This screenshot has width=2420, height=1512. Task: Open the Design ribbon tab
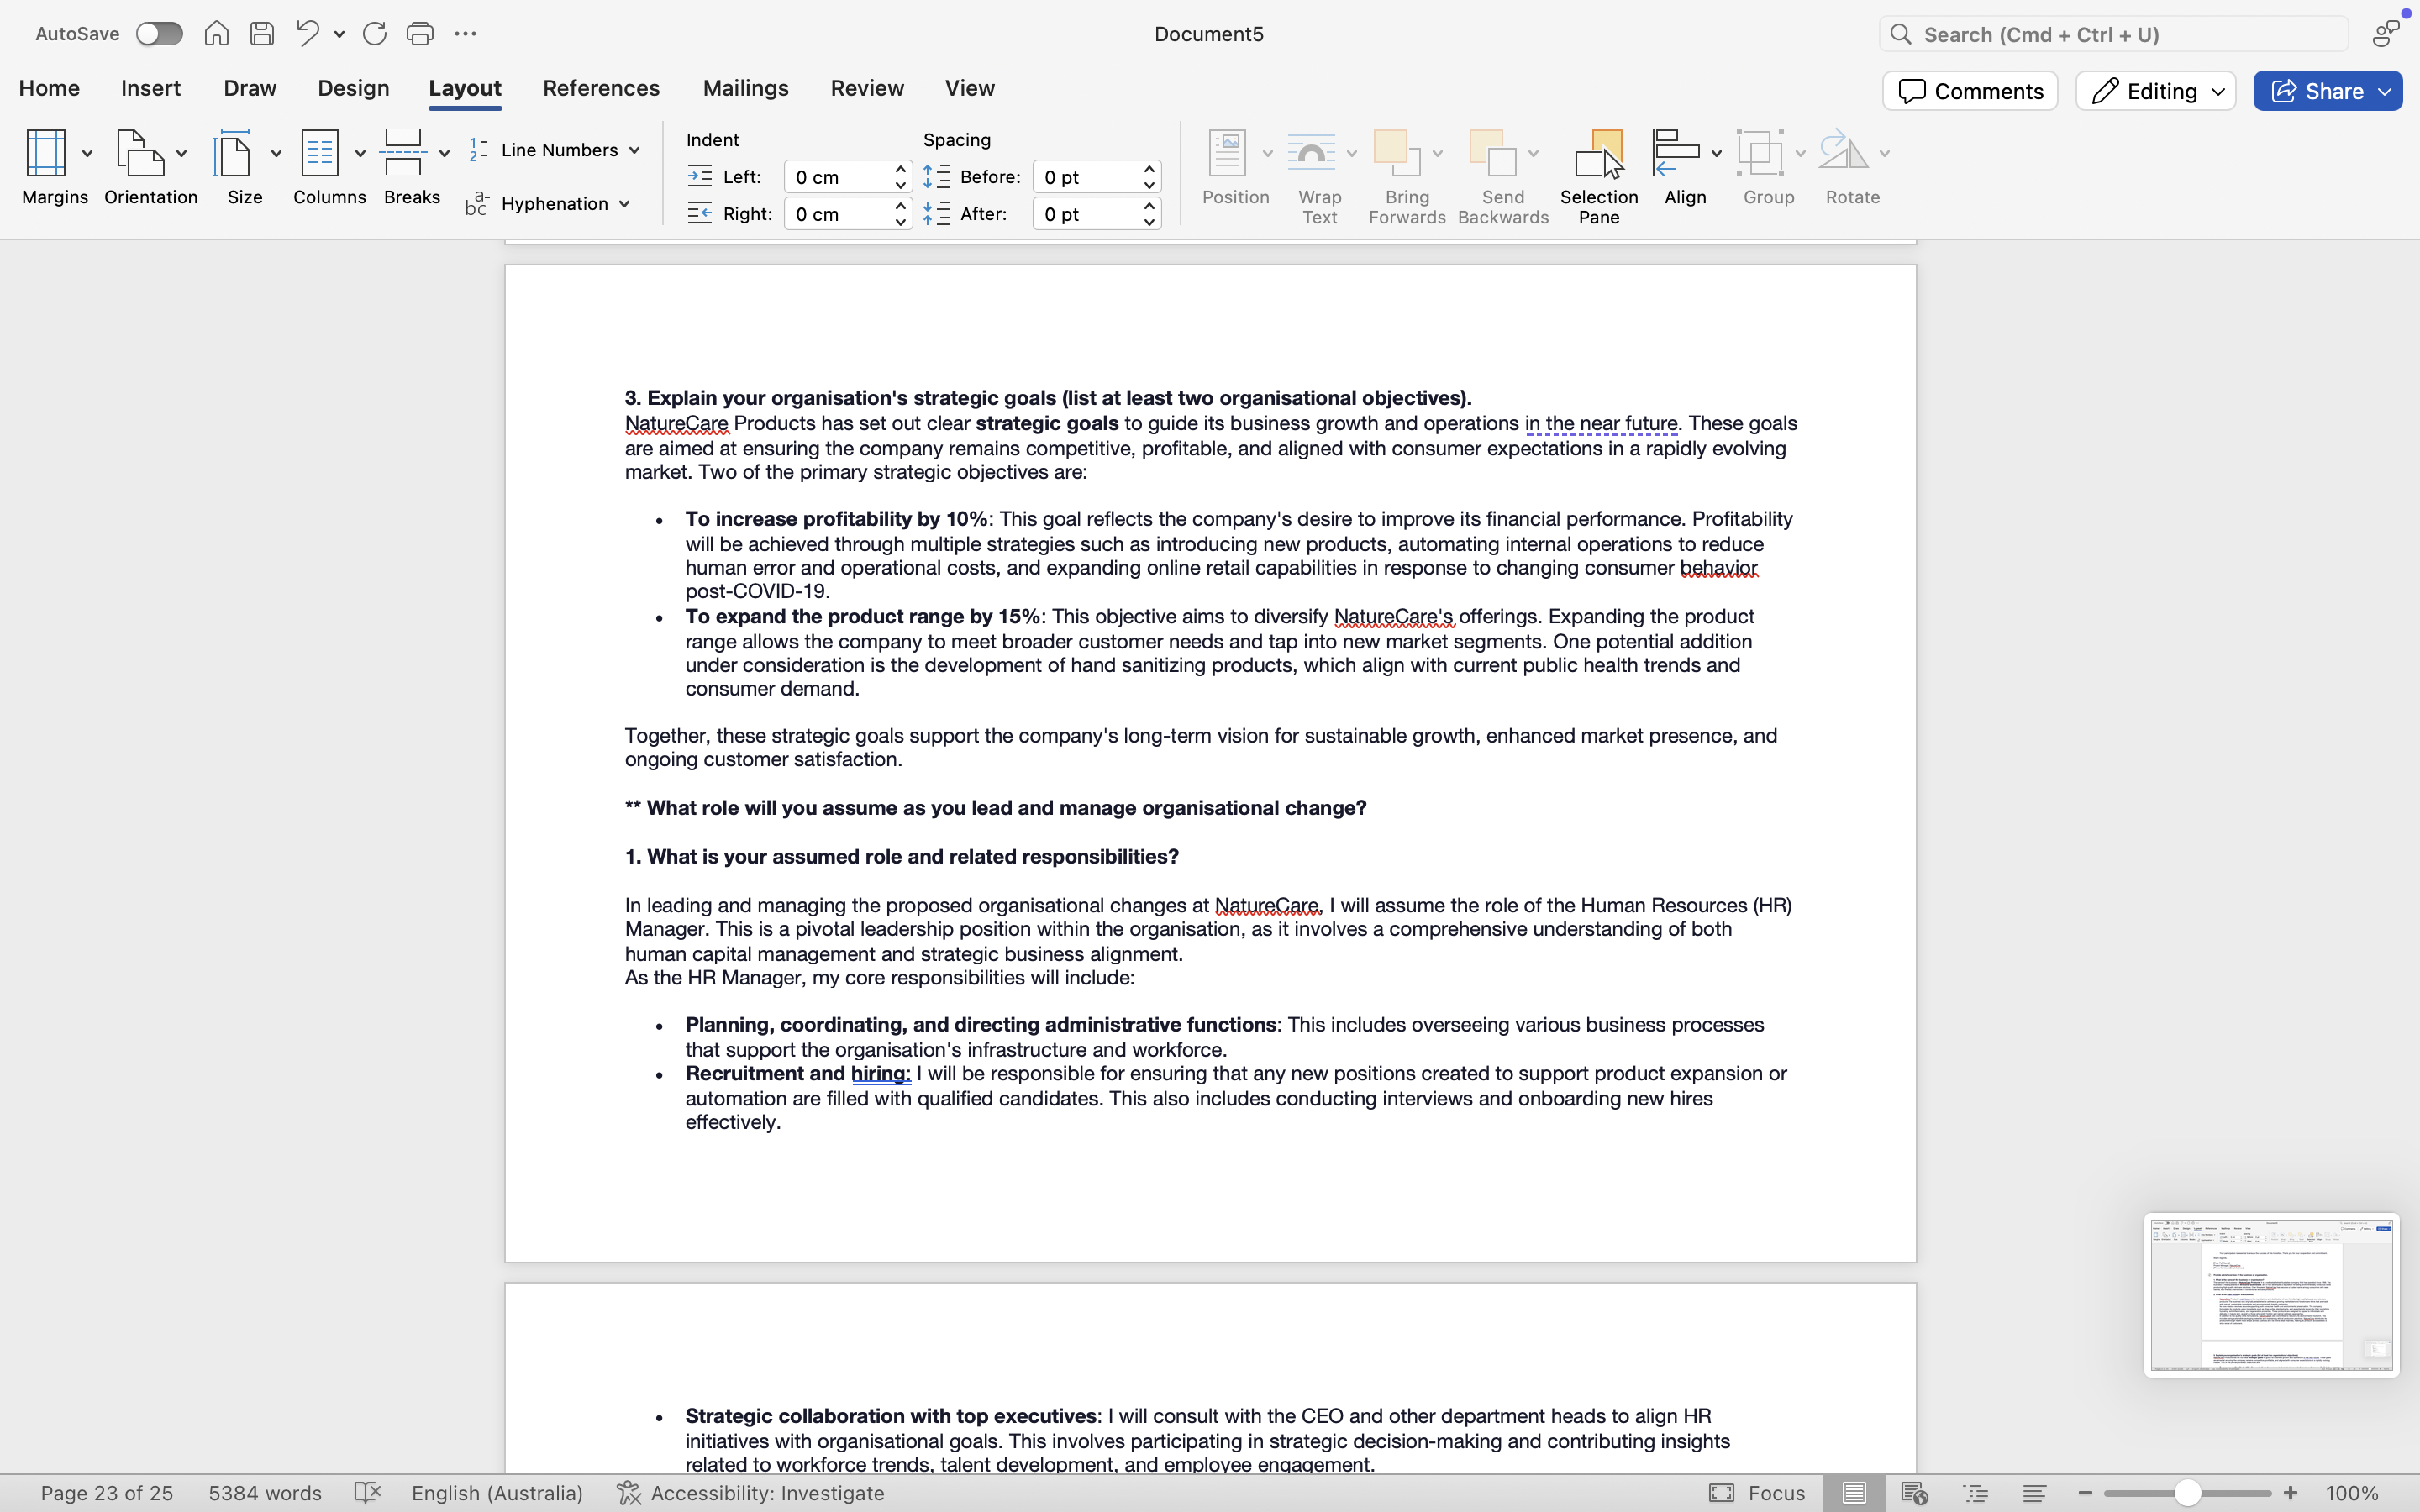tap(353, 88)
